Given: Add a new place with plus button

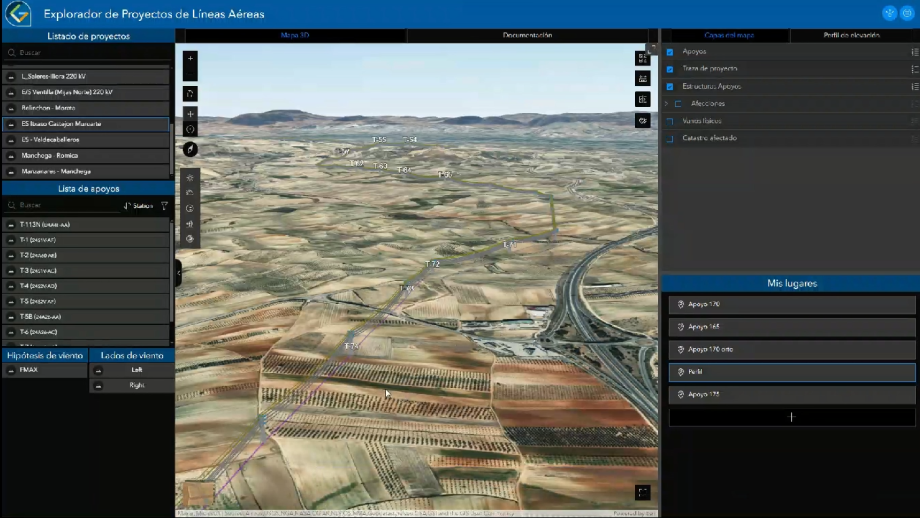Looking at the screenshot, I should pos(791,417).
